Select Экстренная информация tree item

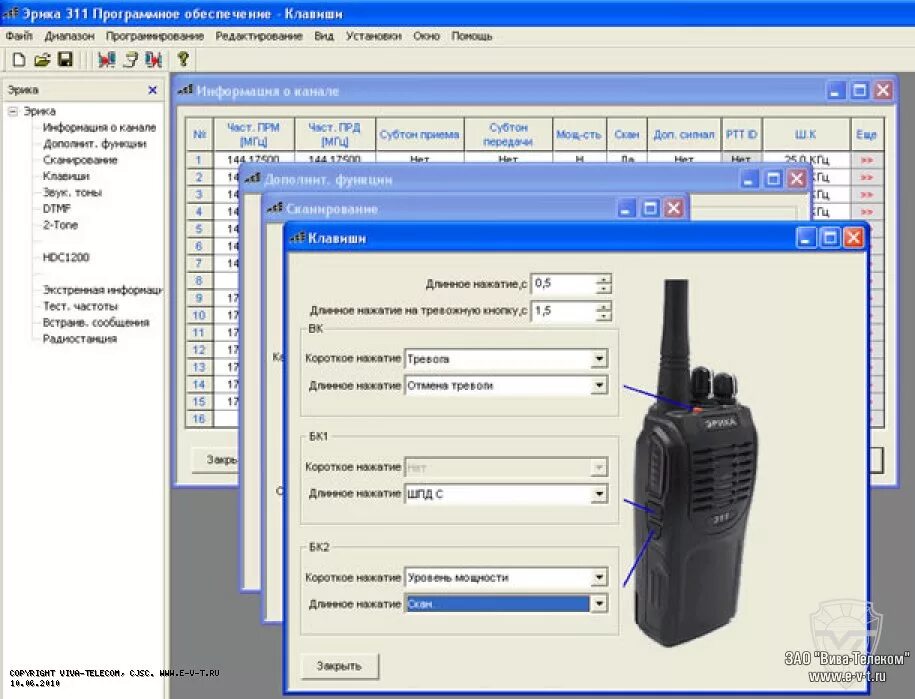tap(103, 290)
